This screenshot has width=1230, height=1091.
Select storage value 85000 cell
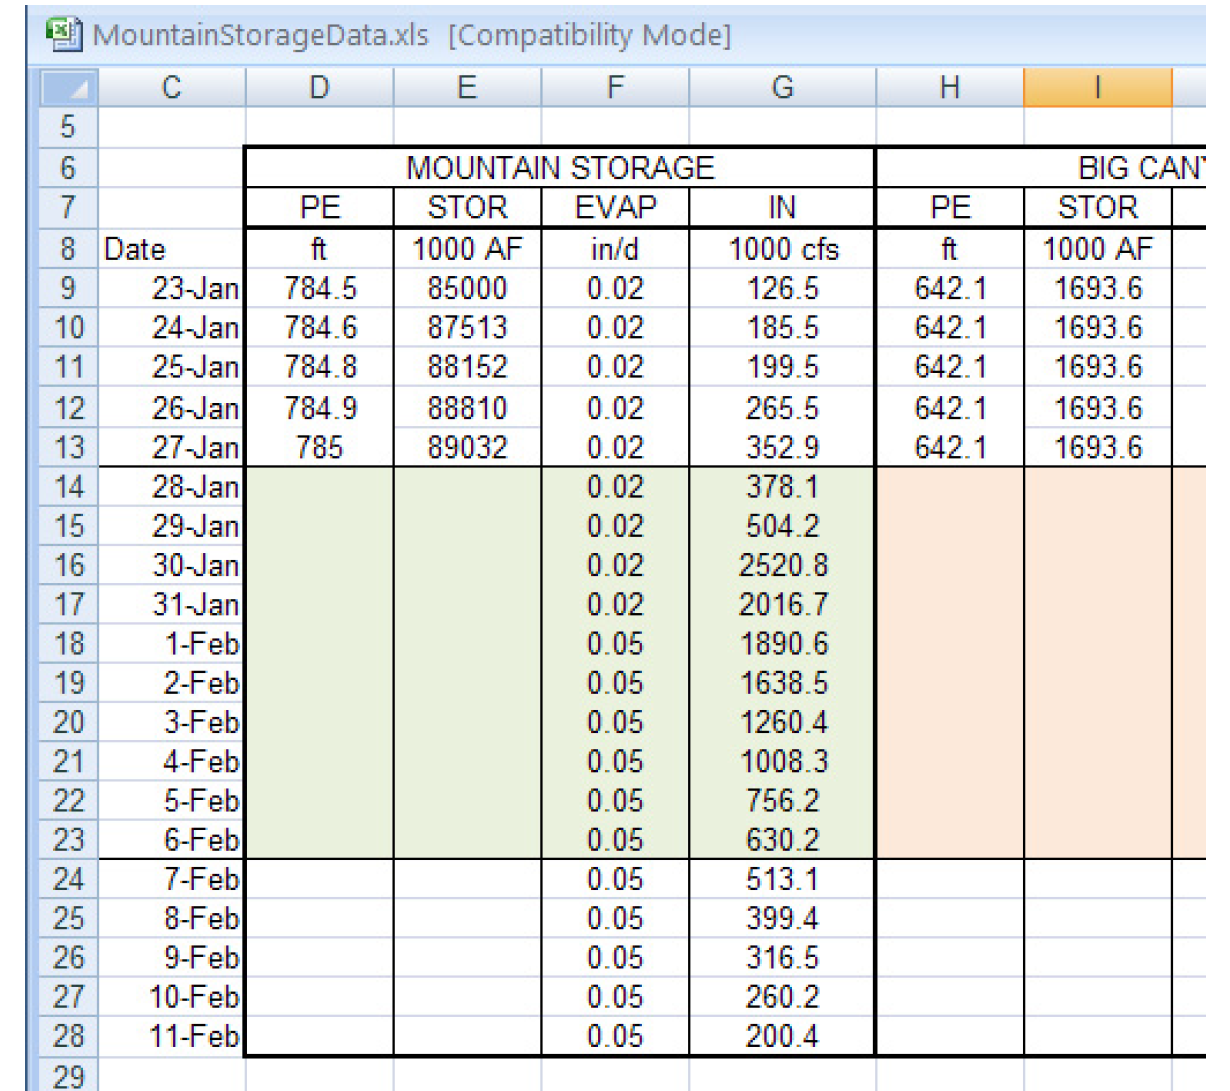tap(467, 288)
